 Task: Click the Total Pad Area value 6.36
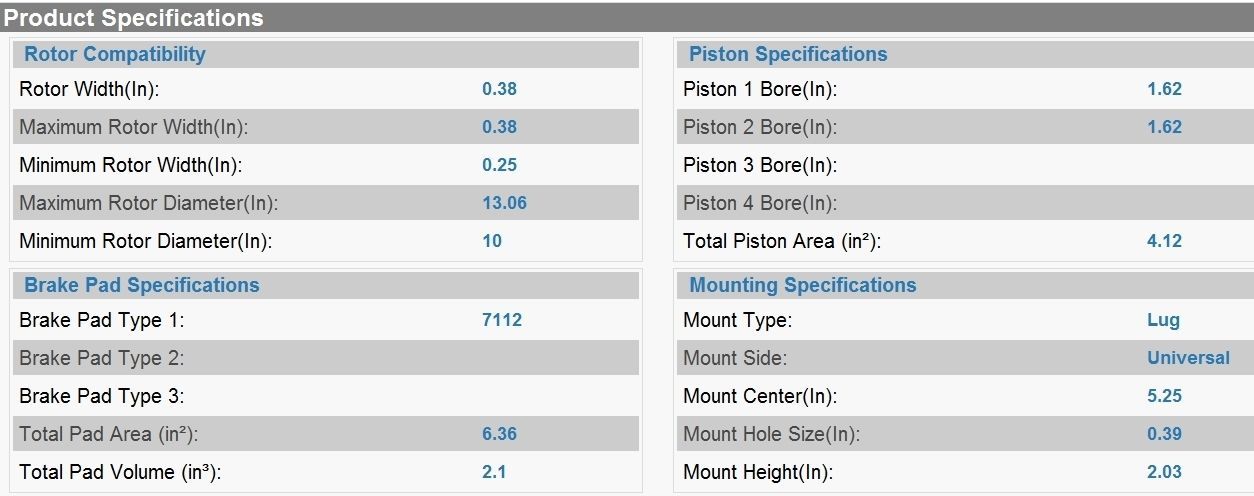[499, 434]
